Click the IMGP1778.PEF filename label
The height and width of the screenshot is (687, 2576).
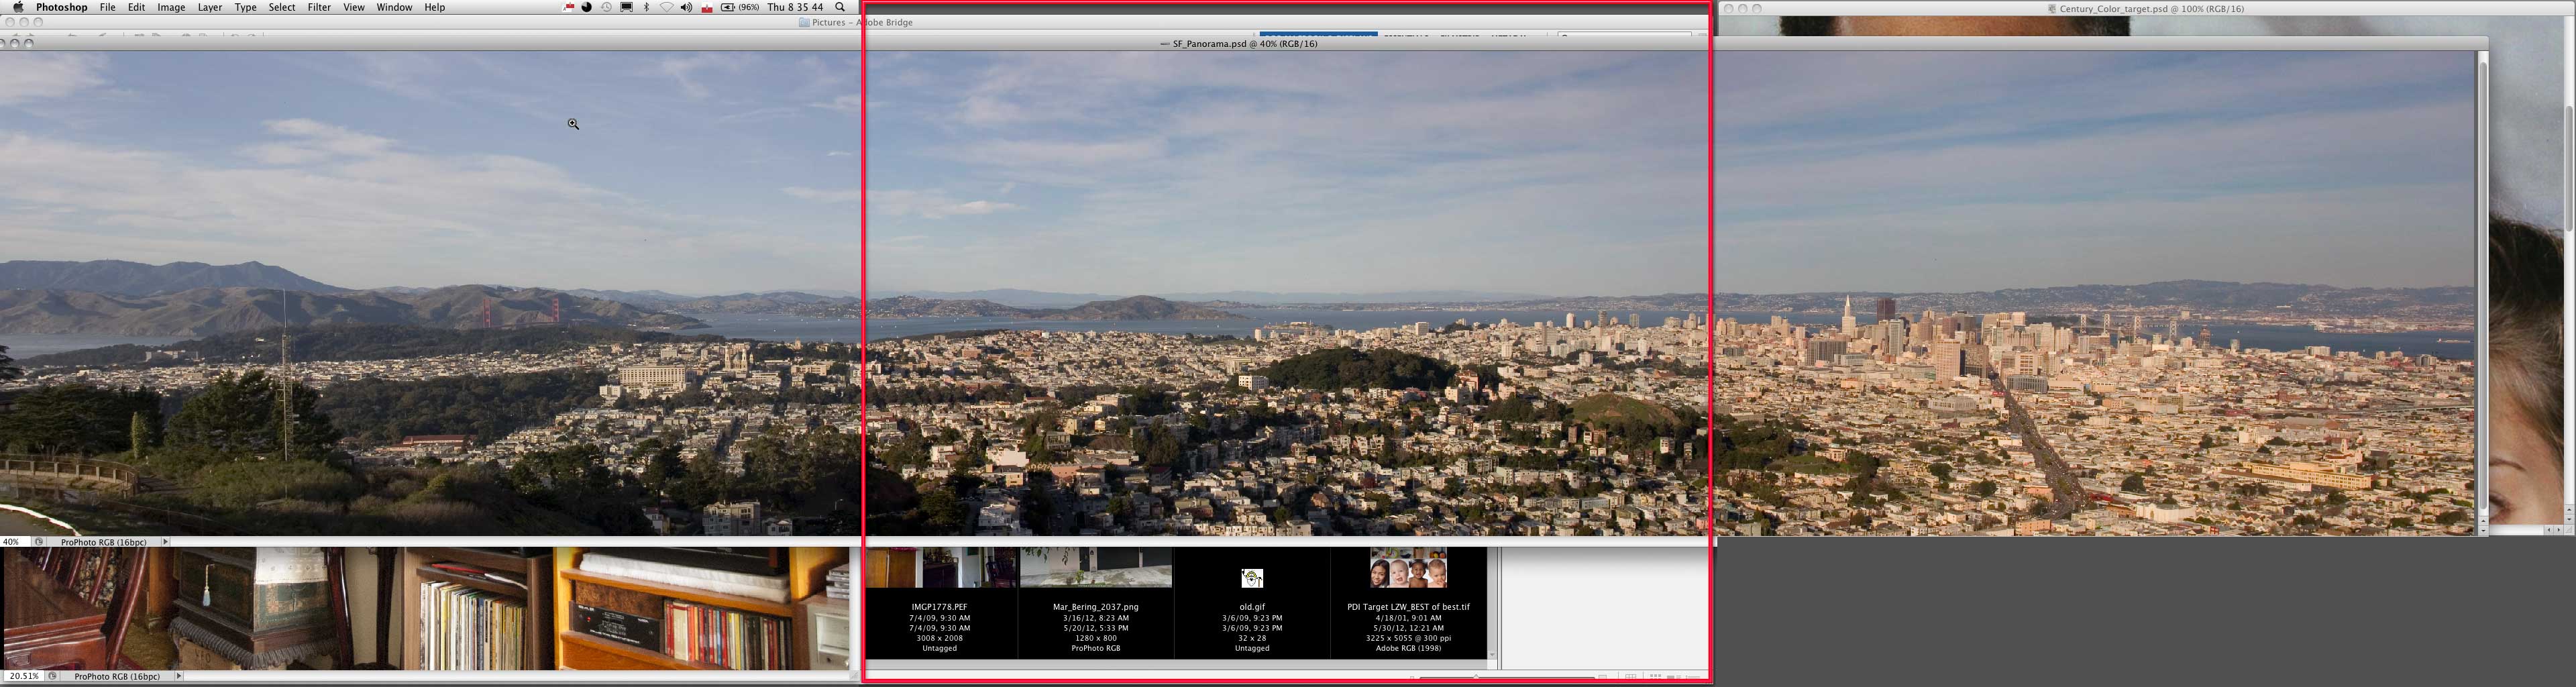[939, 607]
